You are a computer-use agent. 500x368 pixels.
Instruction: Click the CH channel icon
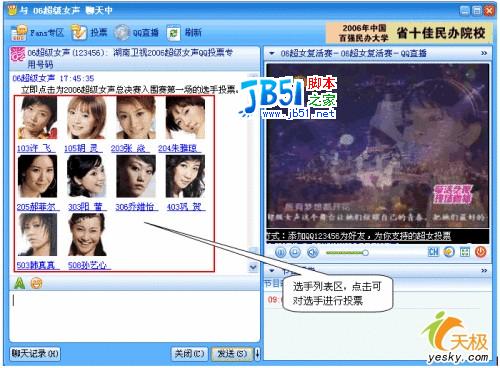[x=433, y=252]
